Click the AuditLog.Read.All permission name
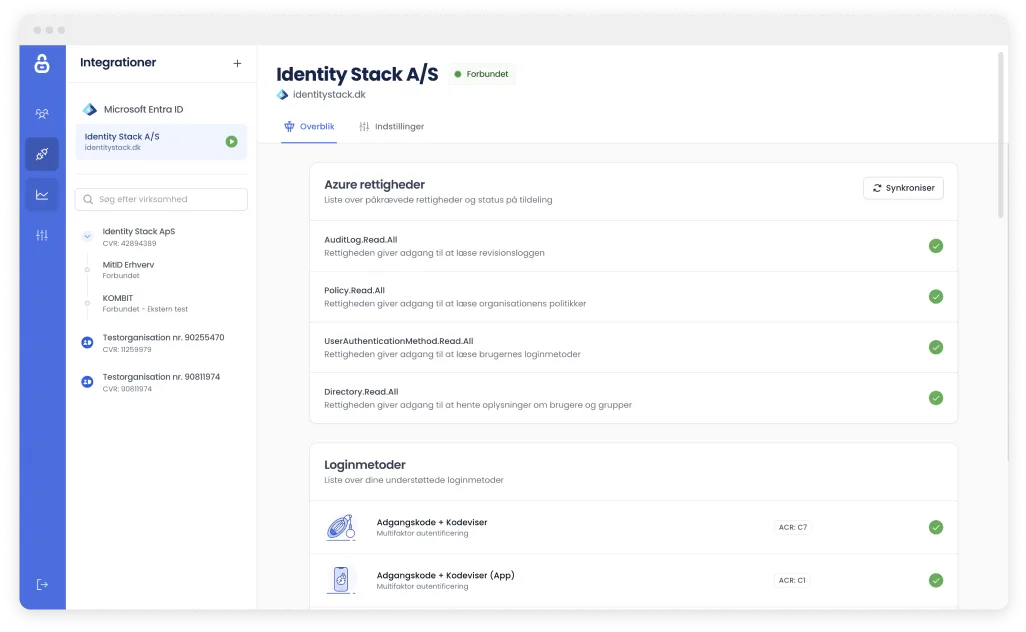The height and width of the screenshot is (632, 1026). (x=361, y=240)
